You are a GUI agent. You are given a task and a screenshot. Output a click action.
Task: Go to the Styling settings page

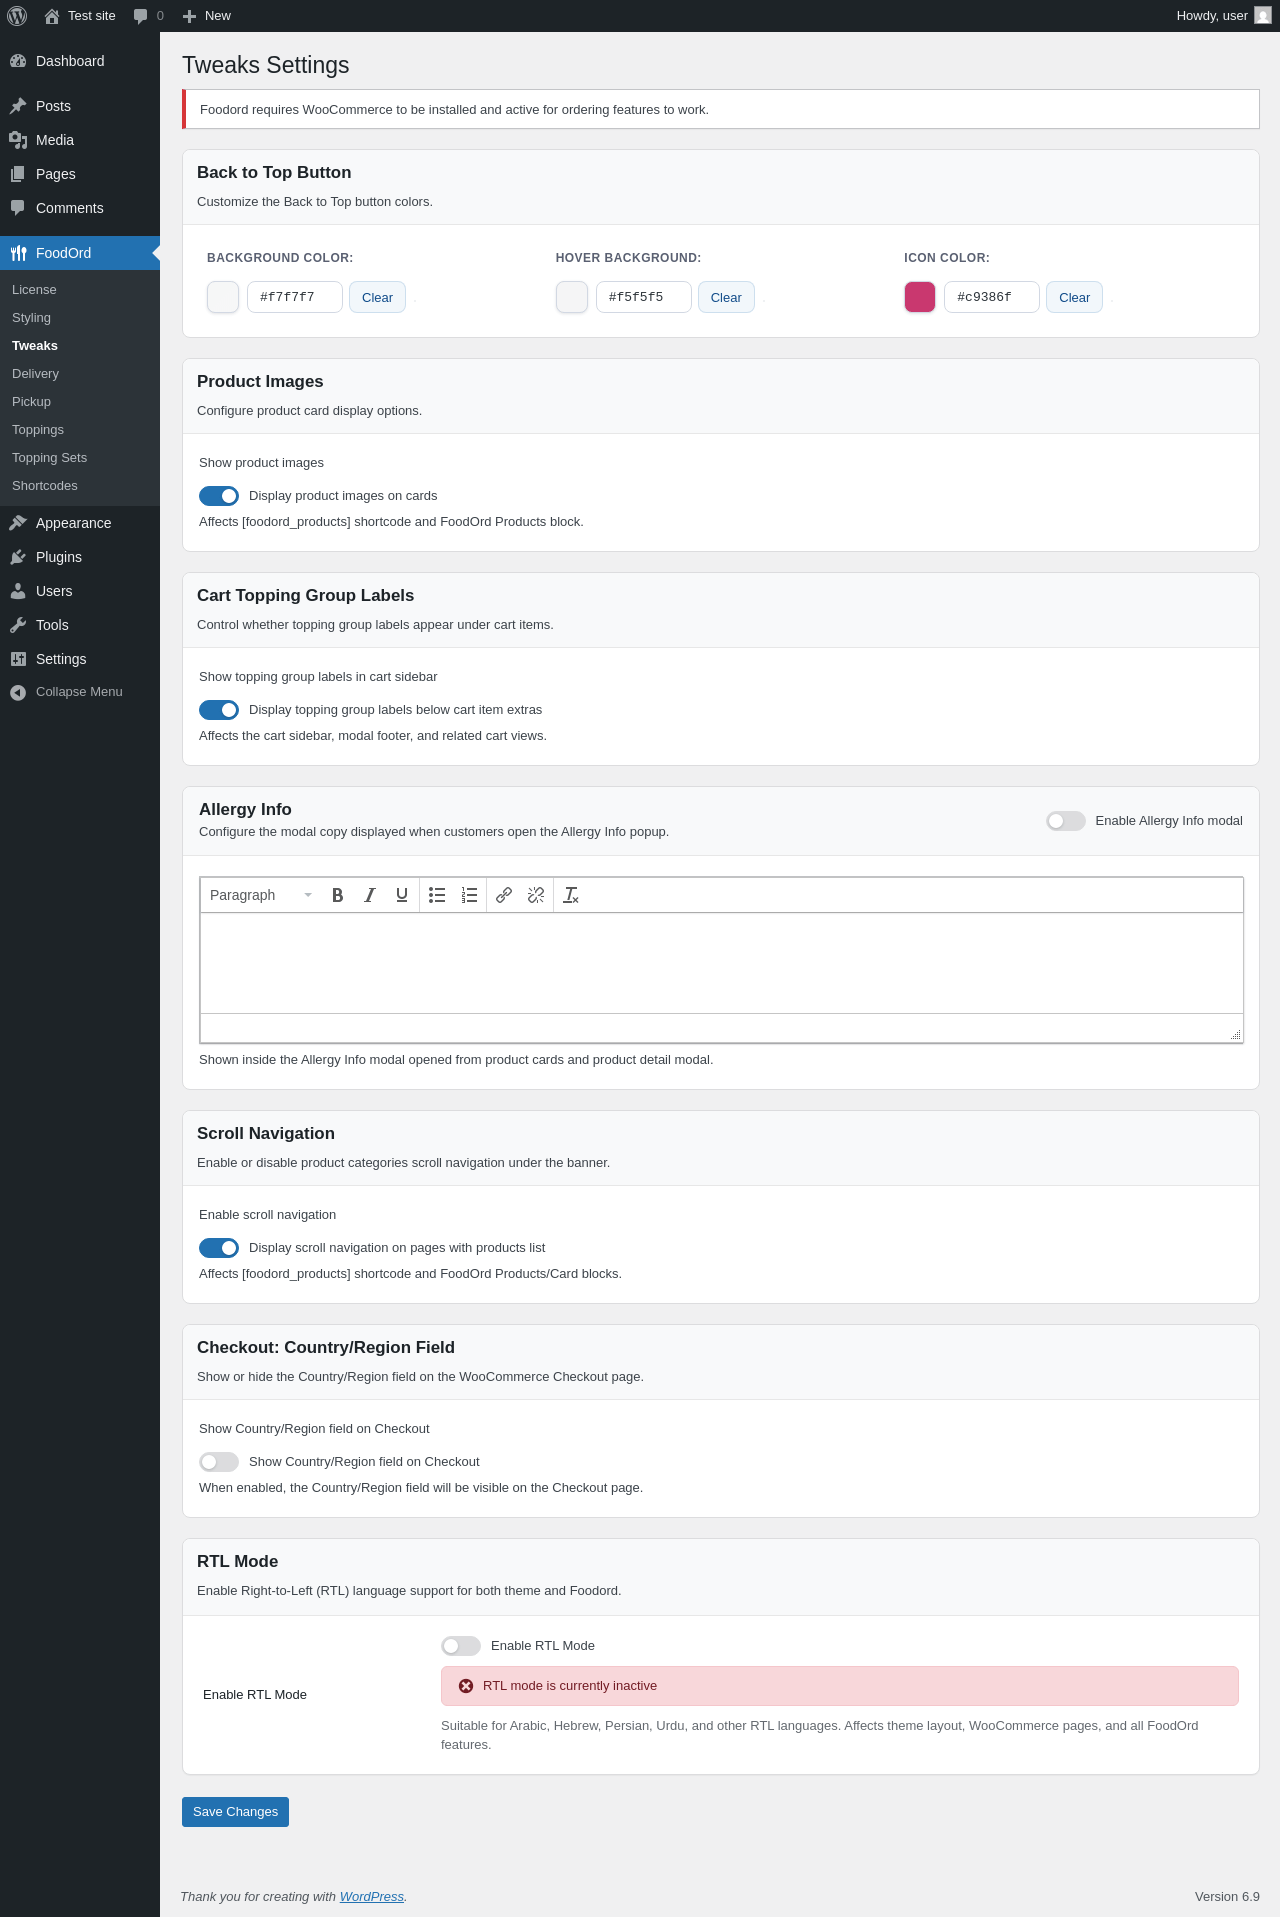(31, 318)
